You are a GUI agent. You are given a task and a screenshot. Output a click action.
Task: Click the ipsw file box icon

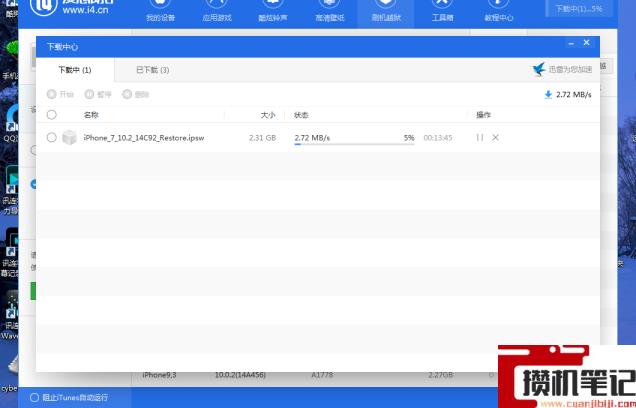tap(69, 137)
